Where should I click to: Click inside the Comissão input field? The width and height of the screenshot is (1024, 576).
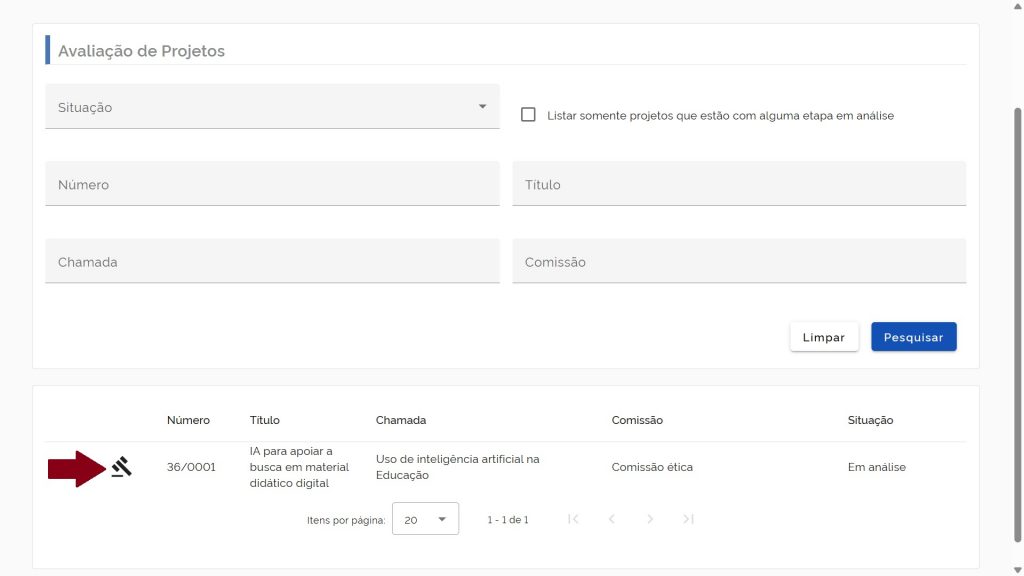pyautogui.click(x=738, y=261)
